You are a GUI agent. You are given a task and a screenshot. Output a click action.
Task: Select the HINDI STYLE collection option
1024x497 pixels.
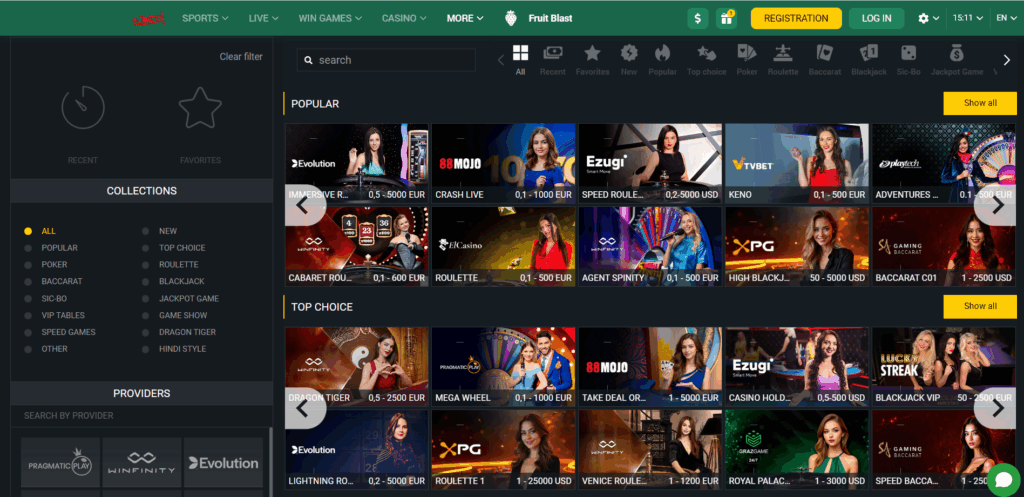tap(174, 349)
